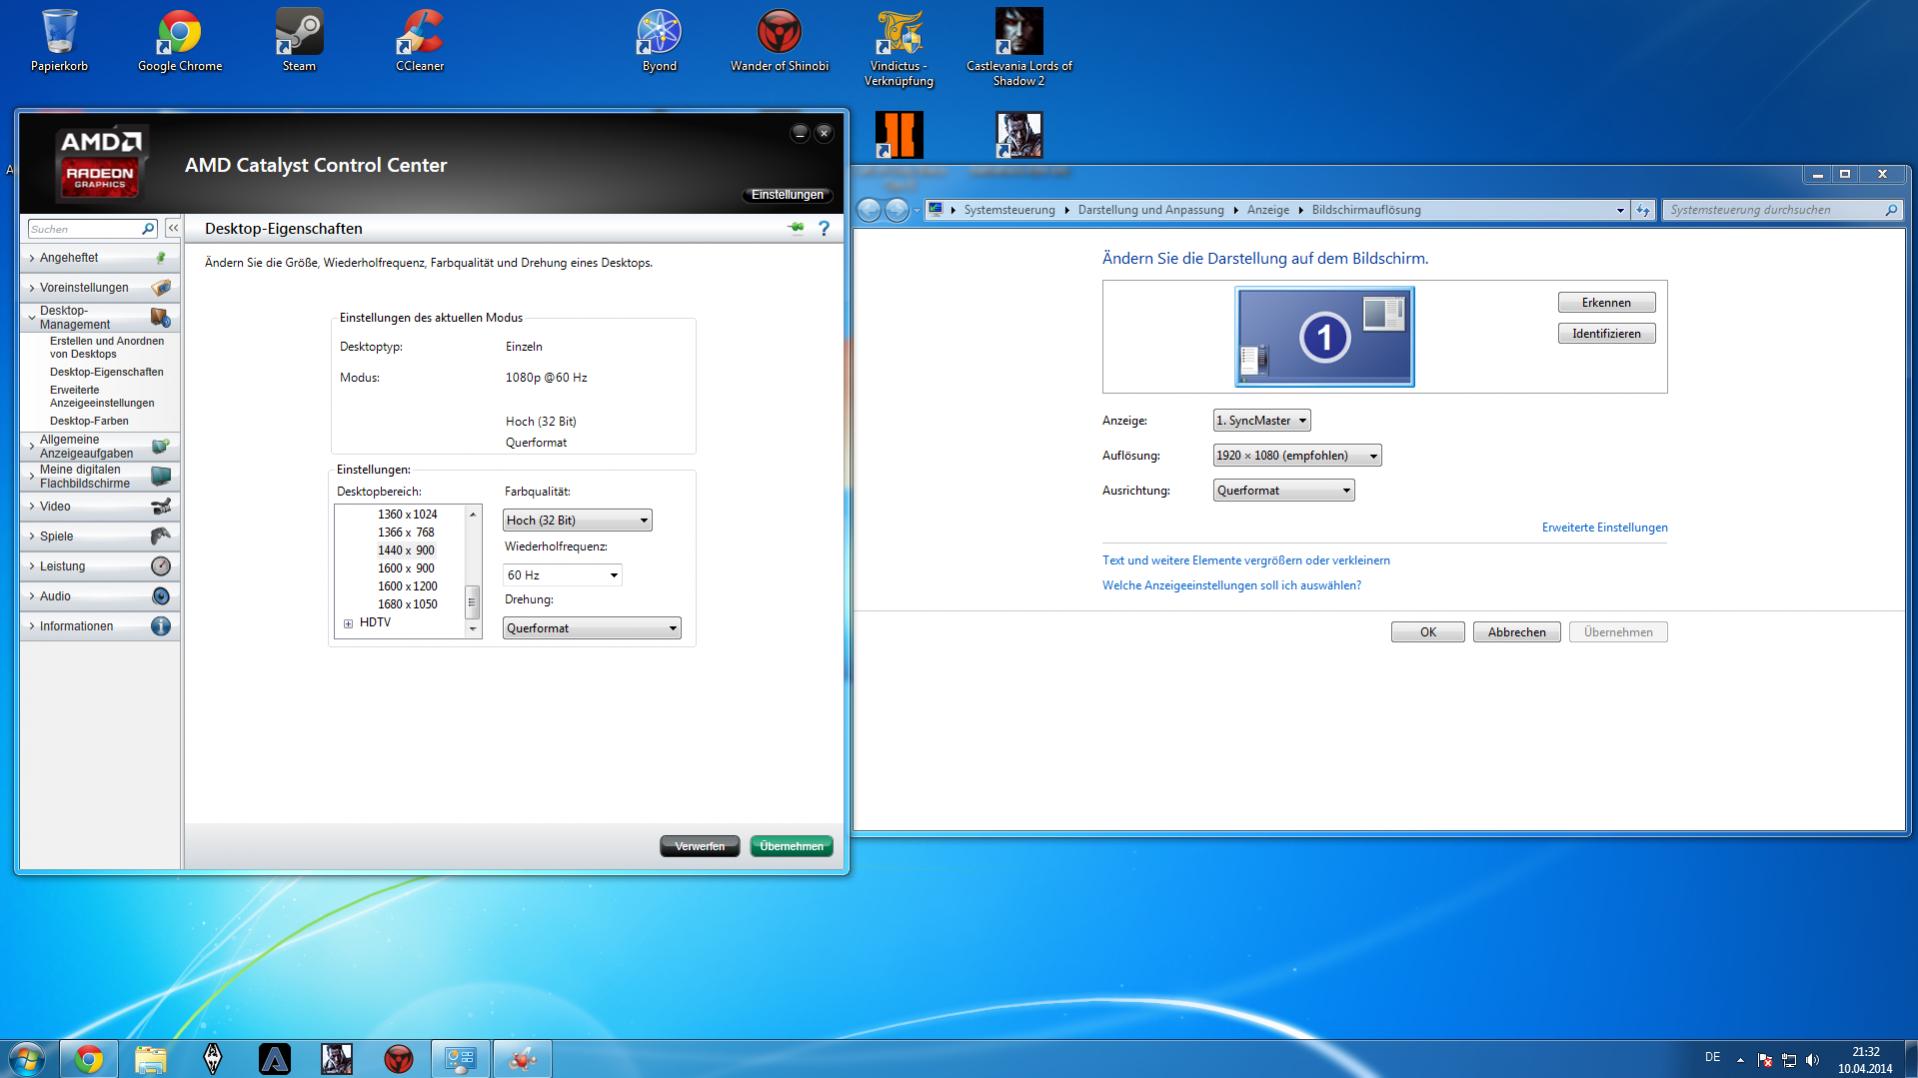Expand the Allgemeine Anzeigeaufgaben section
Screen dimensions: 1918x1078
[x=99, y=446]
